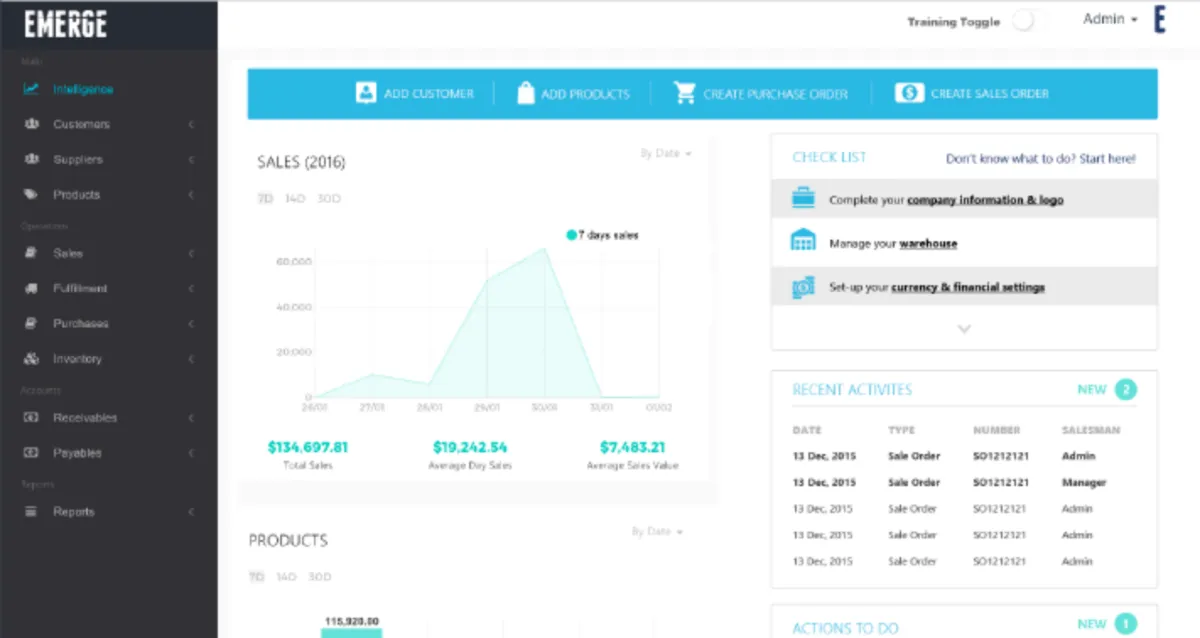This screenshot has width=1200, height=638.
Task: Click the CREATE SALES ORDER button label
Action: point(990,94)
